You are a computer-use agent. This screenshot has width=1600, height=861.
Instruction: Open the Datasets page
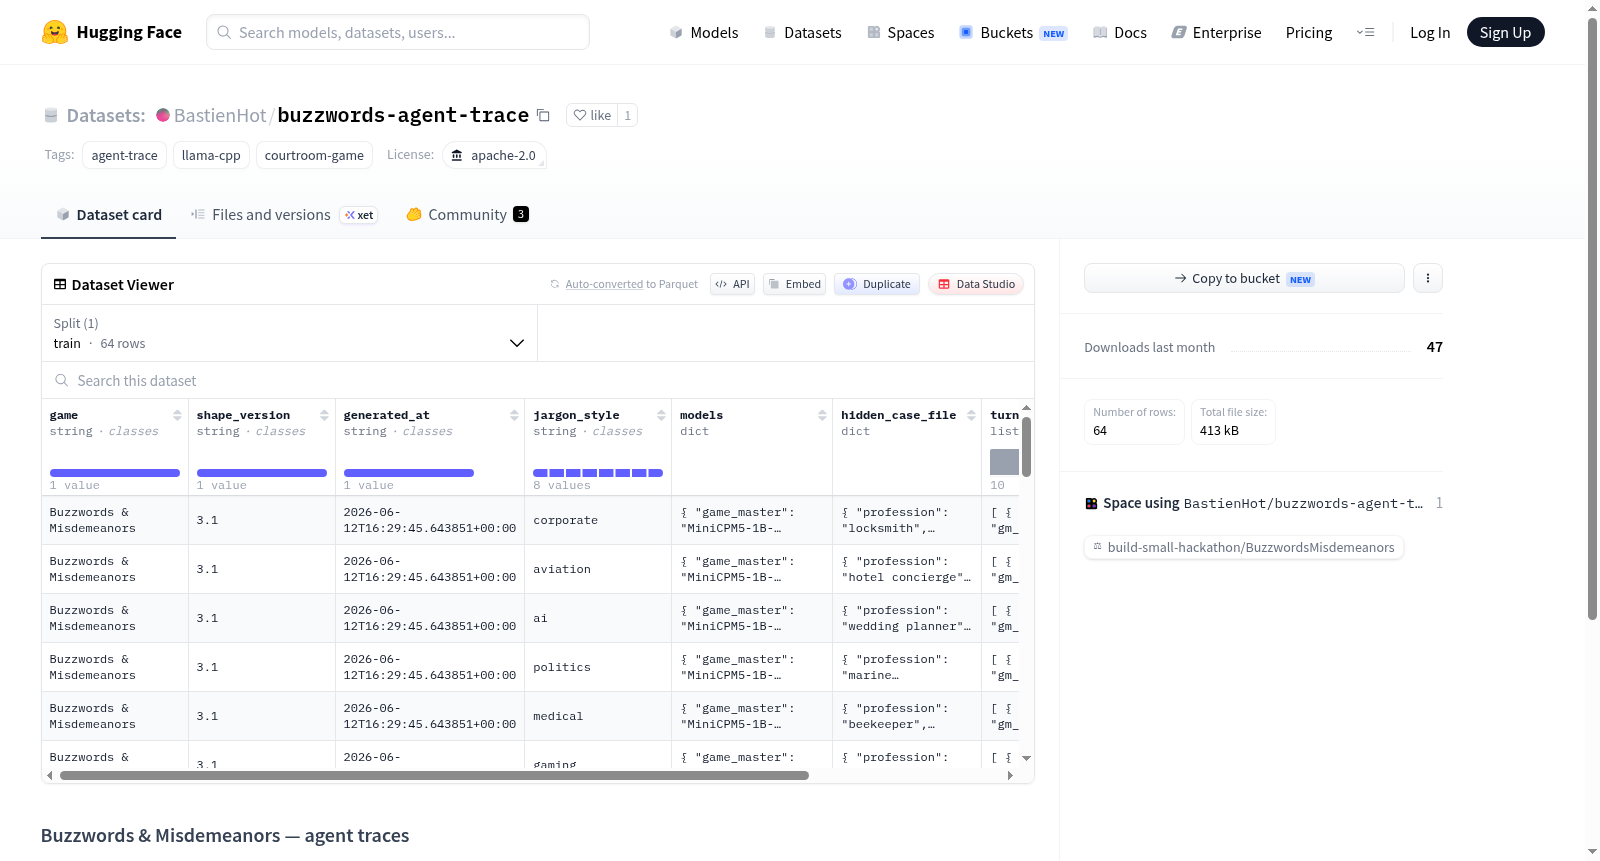tap(802, 32)
